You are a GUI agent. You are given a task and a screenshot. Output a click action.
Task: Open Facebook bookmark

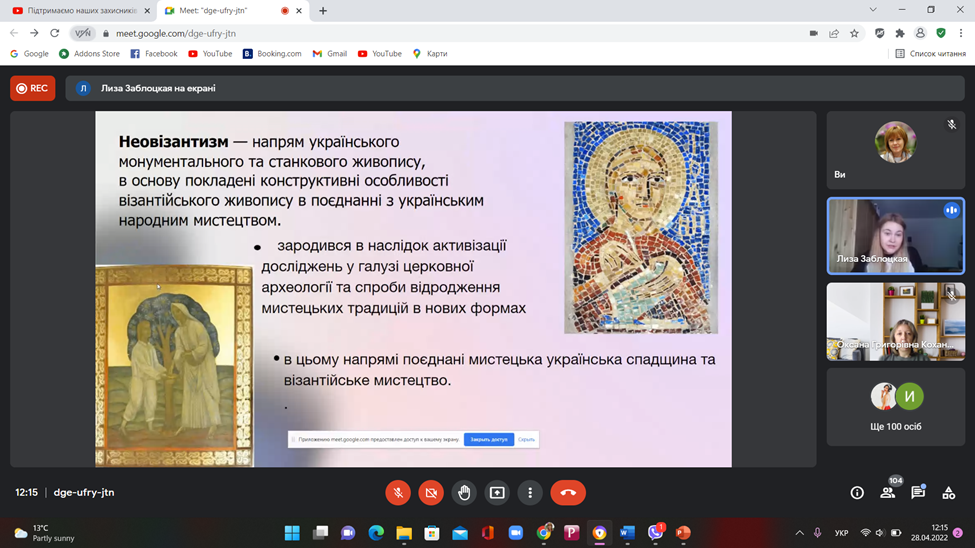pyautogui.click(x=154, y=53)
